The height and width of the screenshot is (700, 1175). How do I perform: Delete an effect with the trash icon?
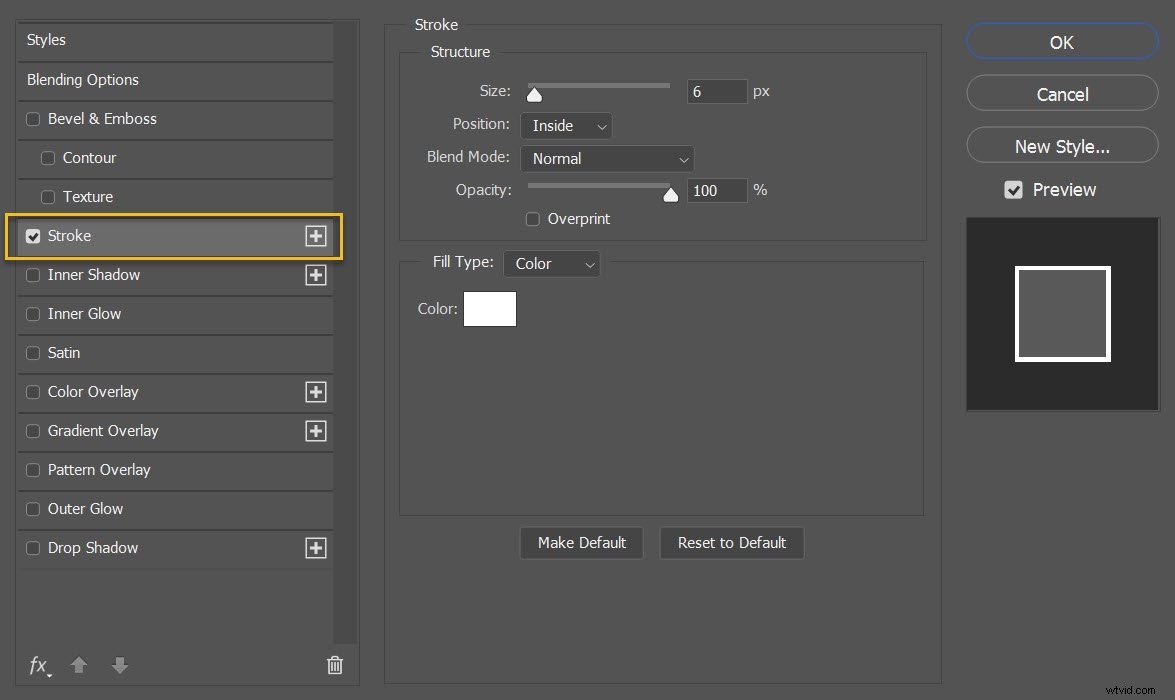[x=334, y=665]
